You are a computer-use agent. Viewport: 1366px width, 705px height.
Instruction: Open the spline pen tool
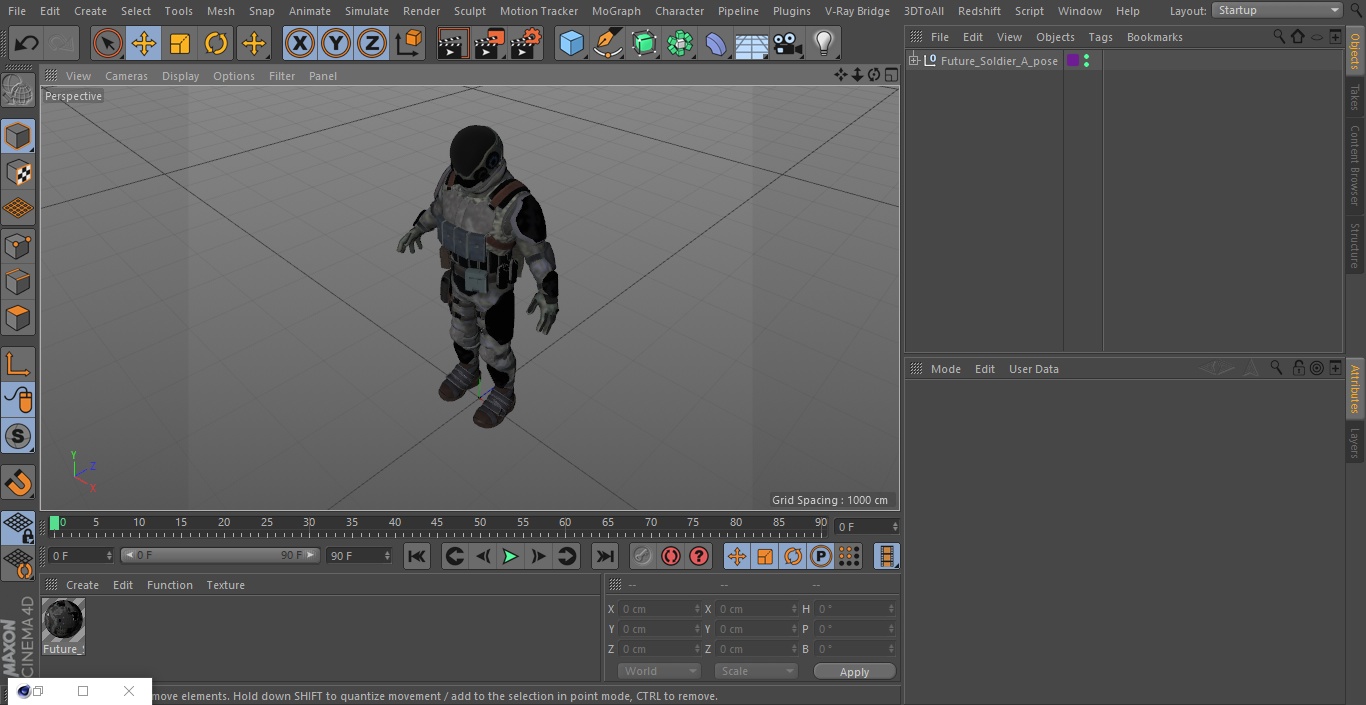point(607,43)
